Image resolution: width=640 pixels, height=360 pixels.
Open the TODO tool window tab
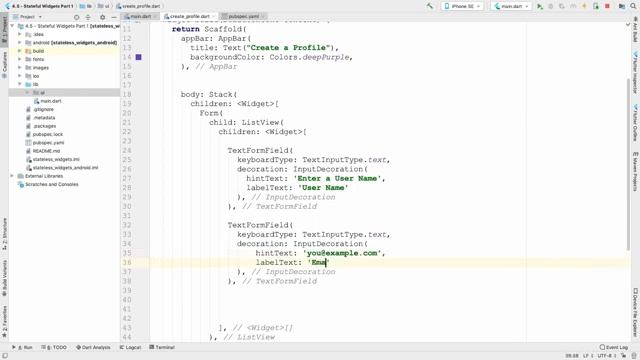click(x=54, y=347)
